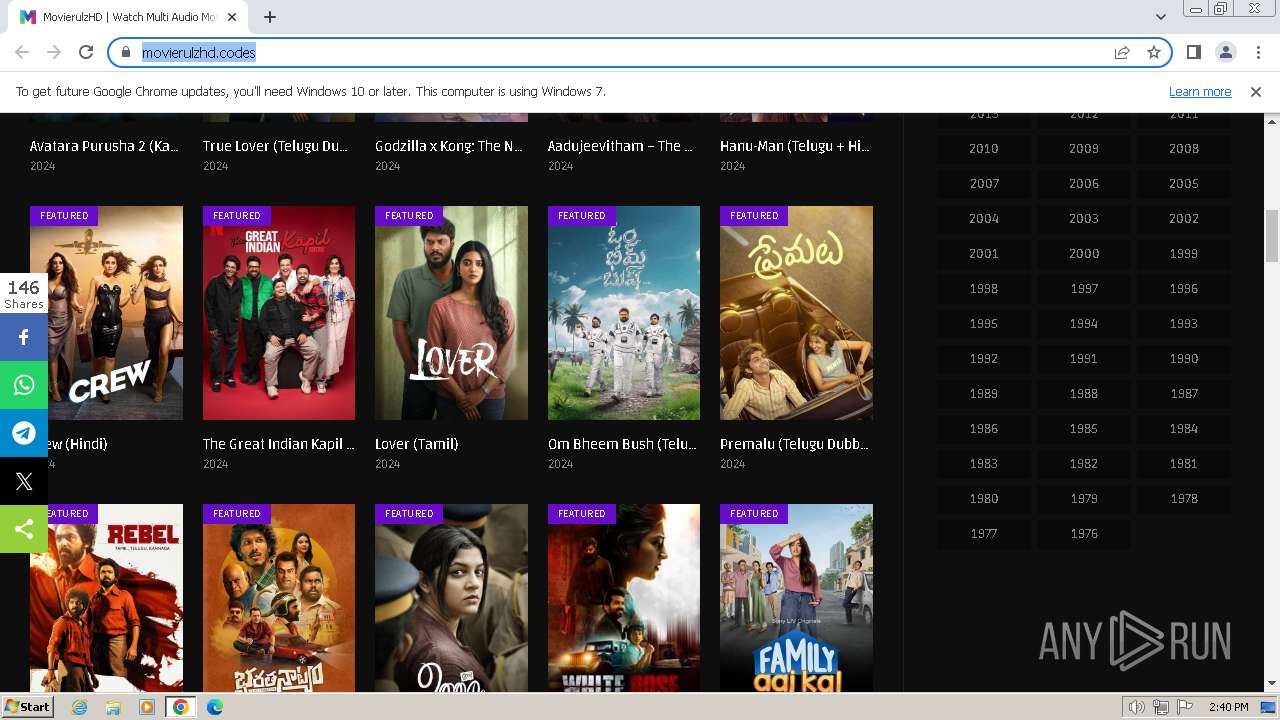
Task: Dismiss the Chrome update notification bar
Action: click(x=1256, y=92)
